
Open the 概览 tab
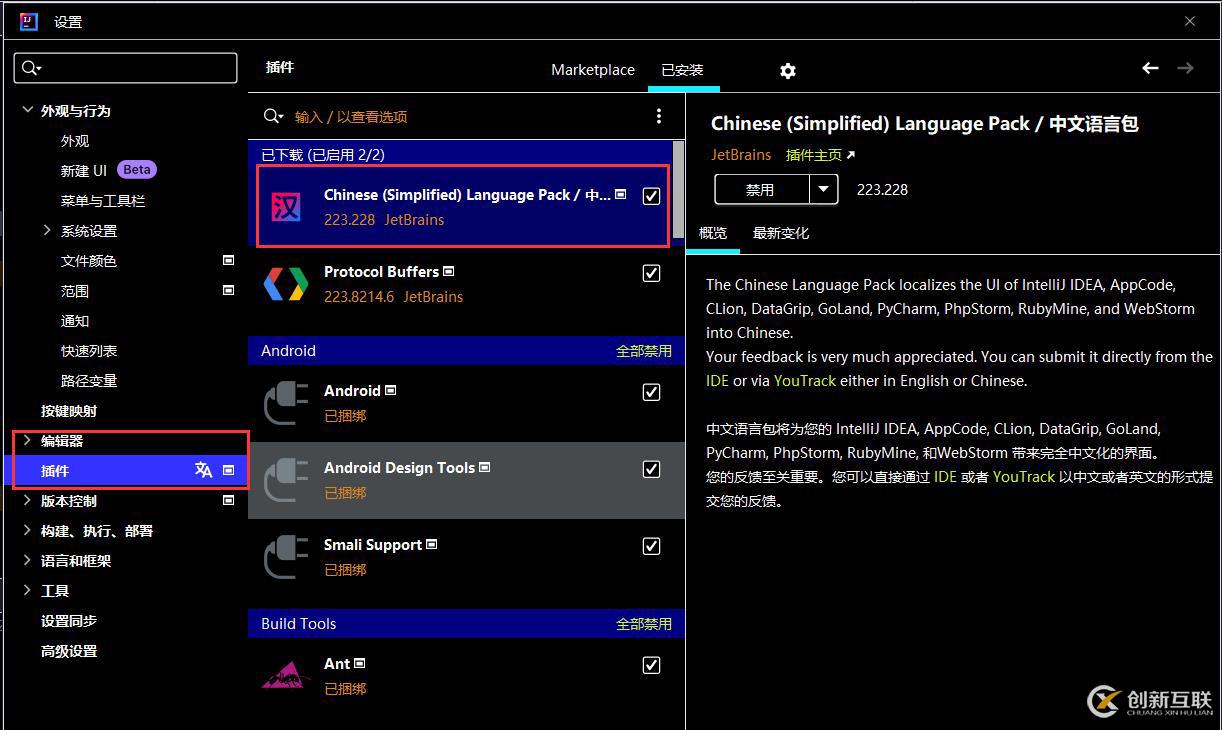point(713,232)
